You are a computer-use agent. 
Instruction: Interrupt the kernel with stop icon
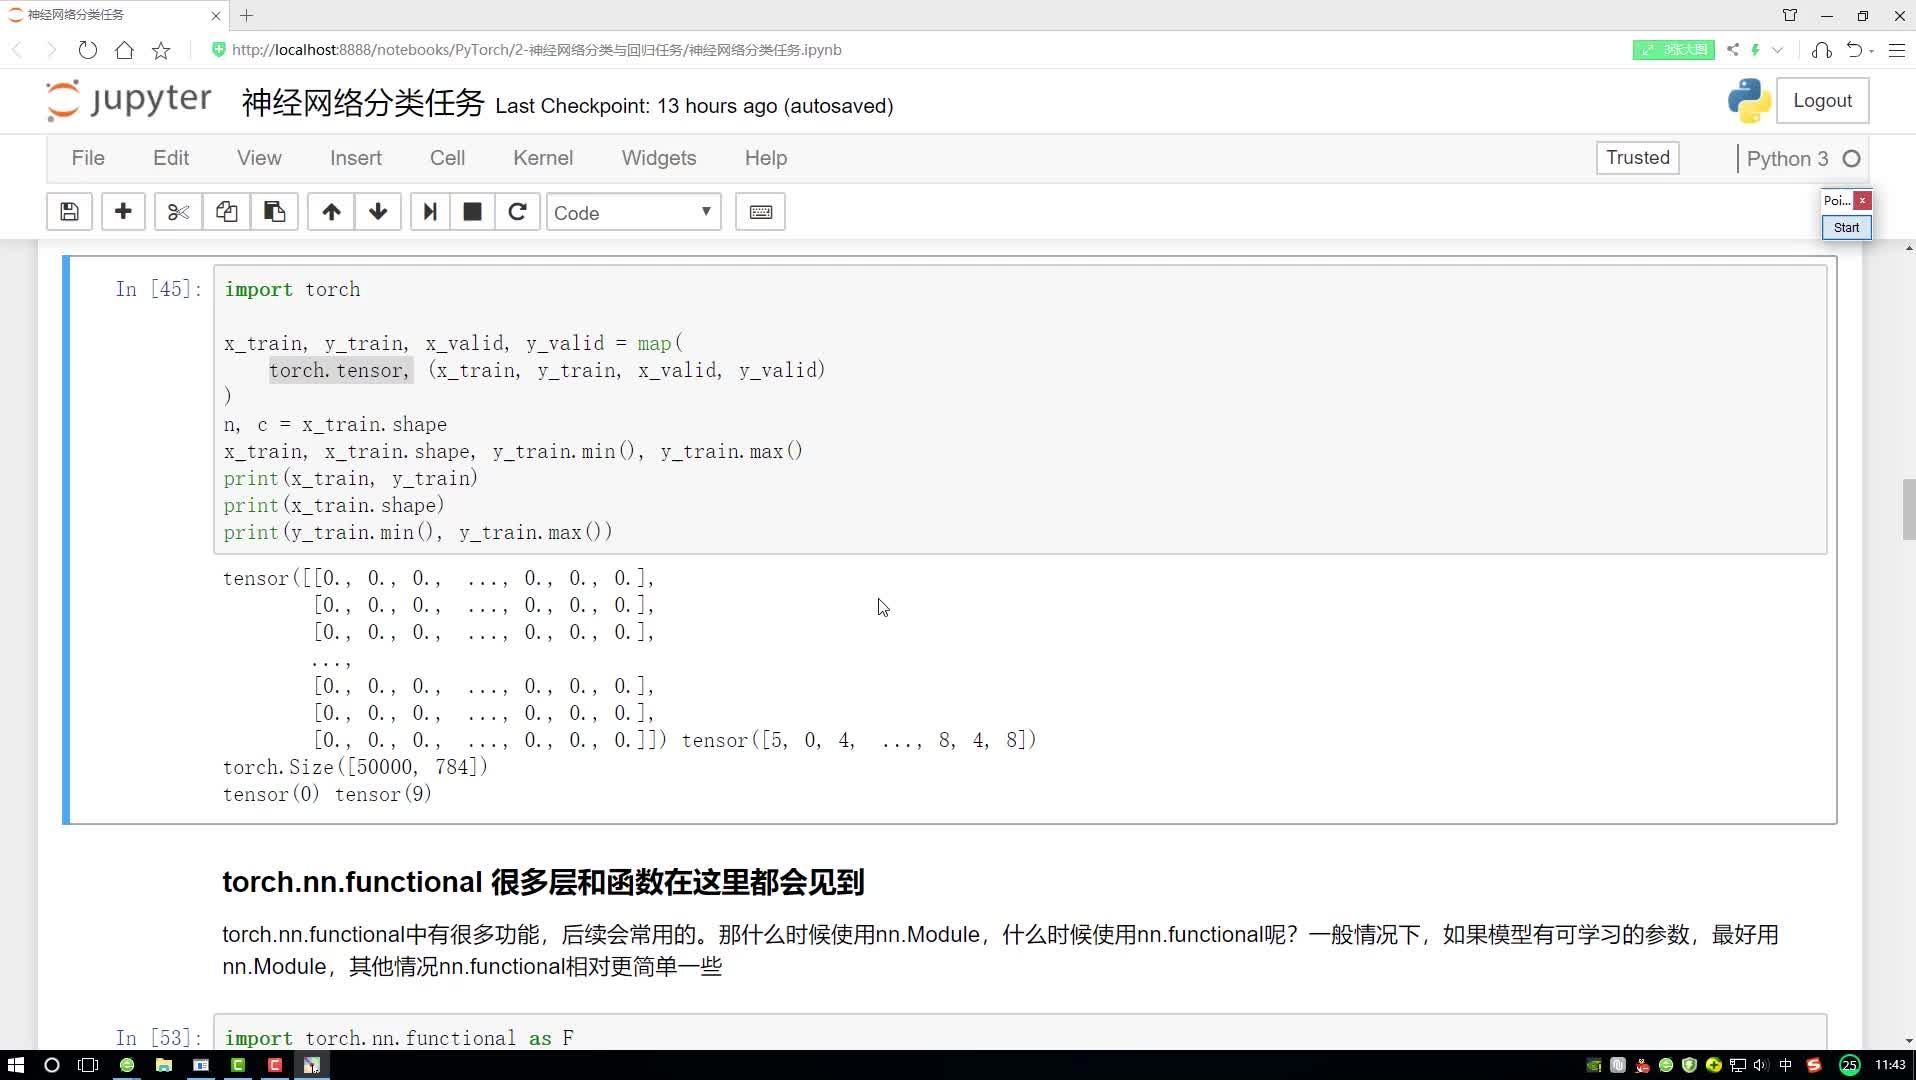[x=472, y=212]
